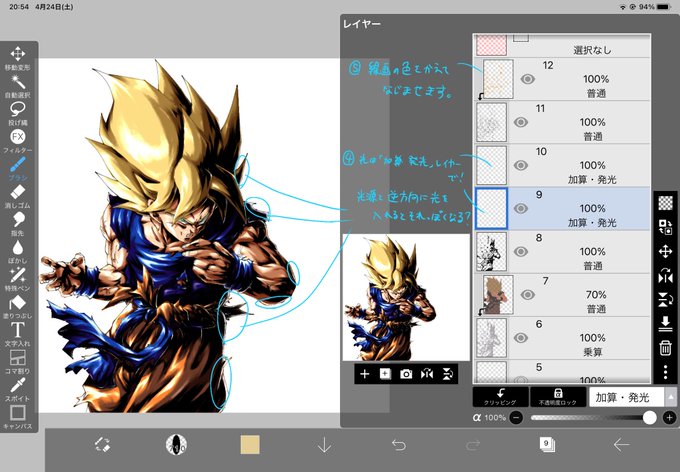Decrease opacity with minus button
The width and height of the screenshot is (680, 472).
pyautogui.click(x=516, y=418)
